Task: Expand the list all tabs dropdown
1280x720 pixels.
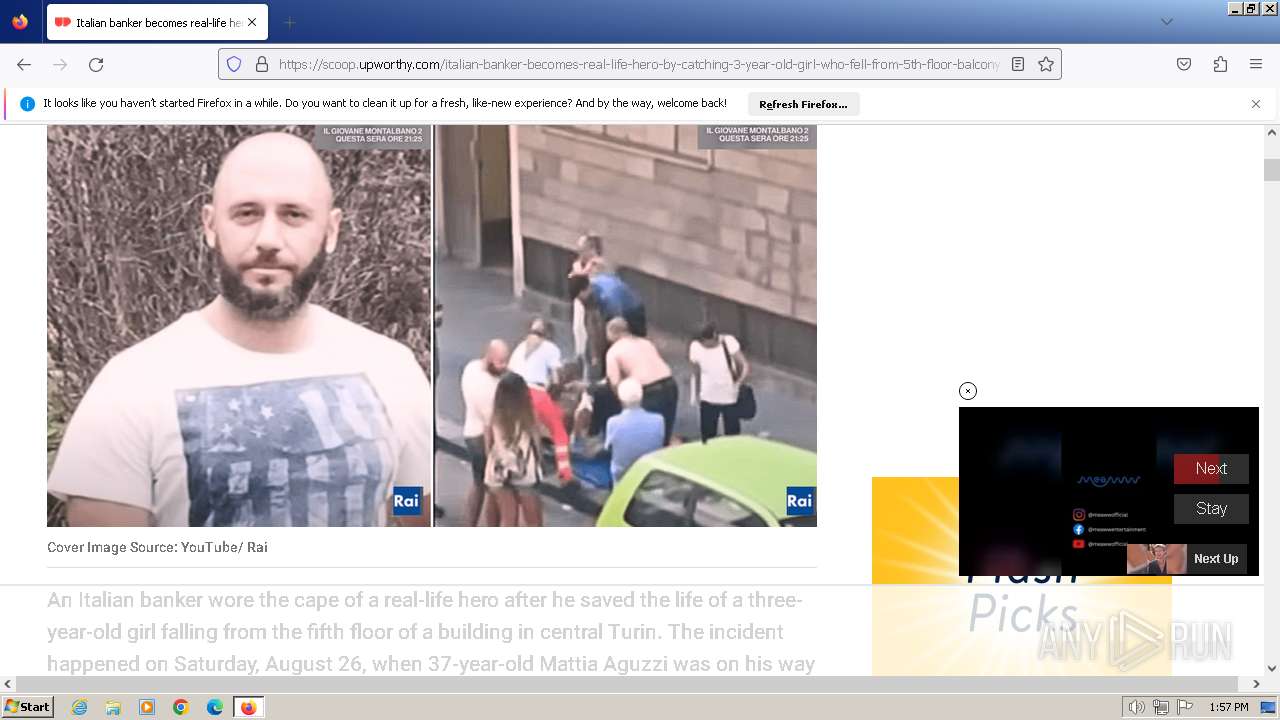Action: 1166,22
